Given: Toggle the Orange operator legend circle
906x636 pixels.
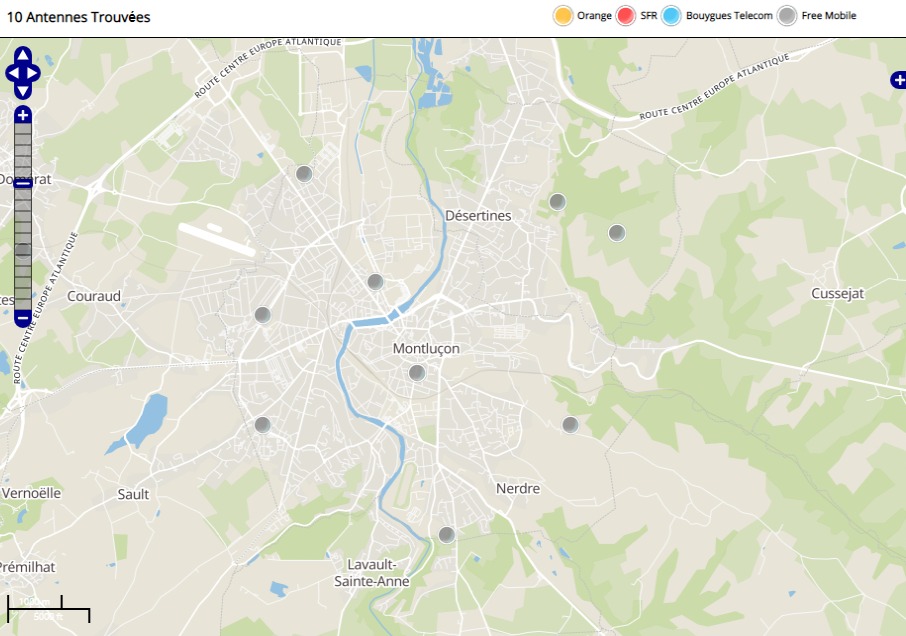Looking at the screenshot, I should click(x=563, y=16).
